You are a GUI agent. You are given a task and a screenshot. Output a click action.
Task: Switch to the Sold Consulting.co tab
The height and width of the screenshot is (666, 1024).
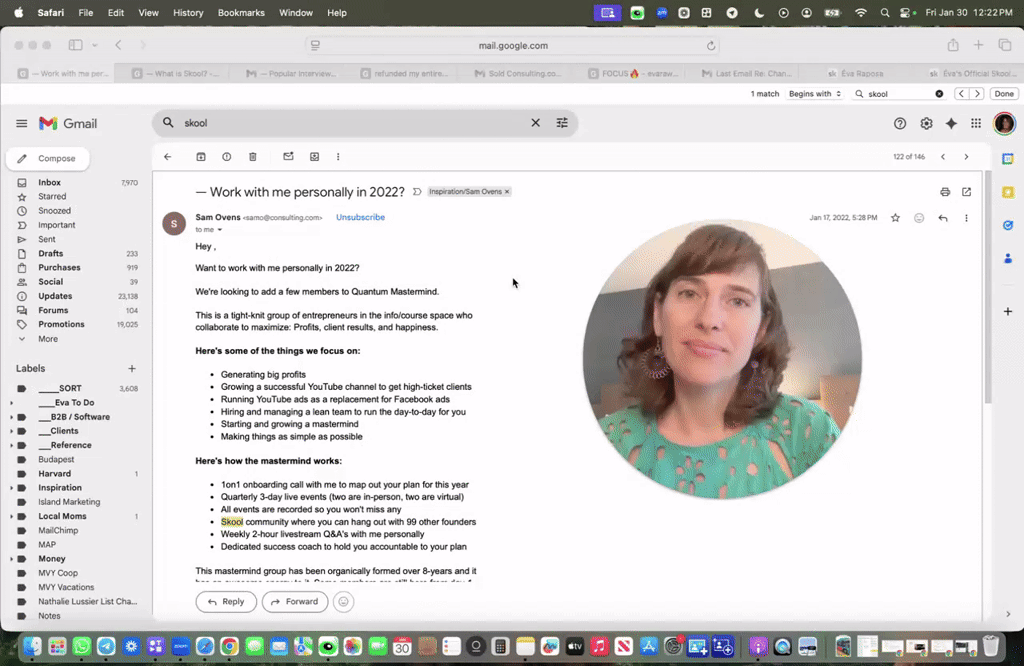(519, 74)
